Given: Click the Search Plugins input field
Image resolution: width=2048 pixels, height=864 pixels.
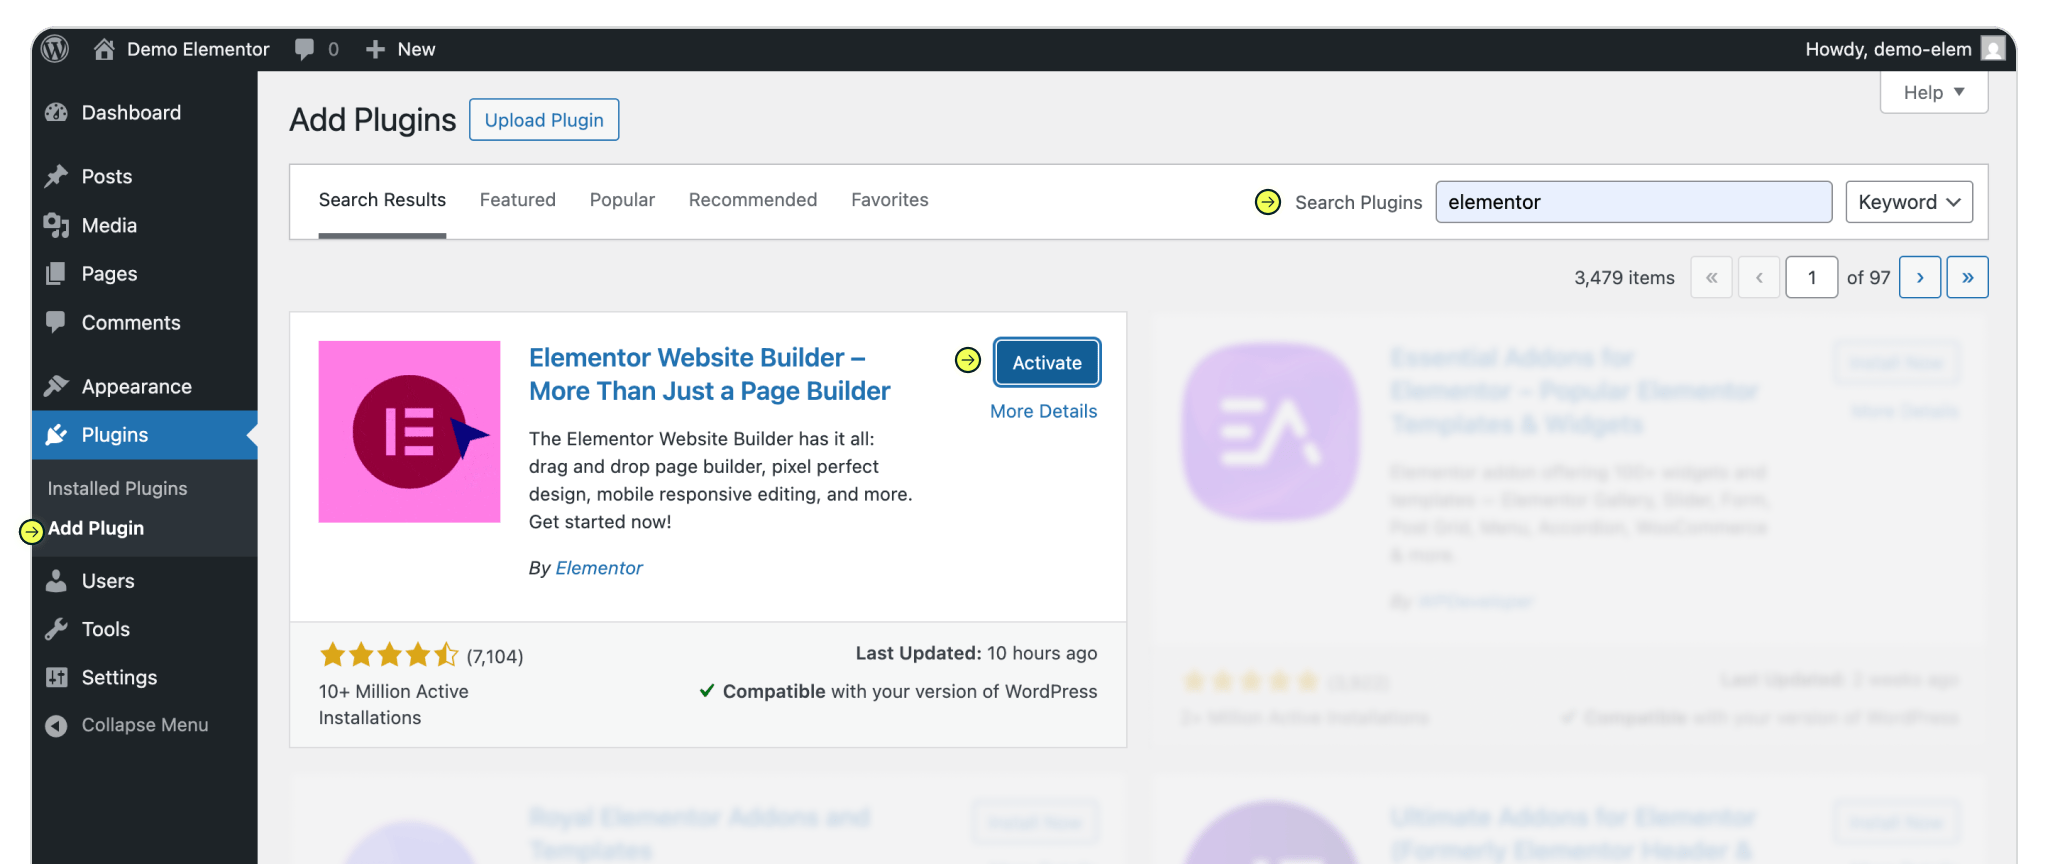Looking at the screenshot, I should [1634, 202].
